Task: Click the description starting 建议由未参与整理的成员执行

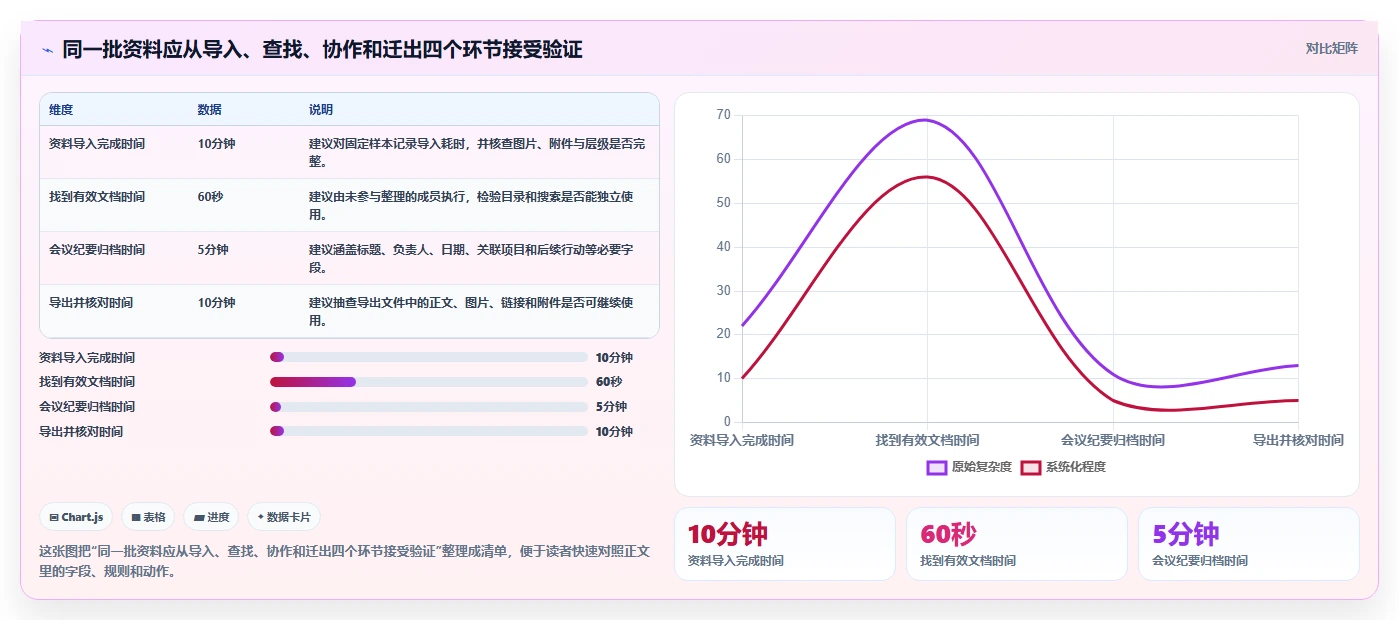Action: coord(471,206)
